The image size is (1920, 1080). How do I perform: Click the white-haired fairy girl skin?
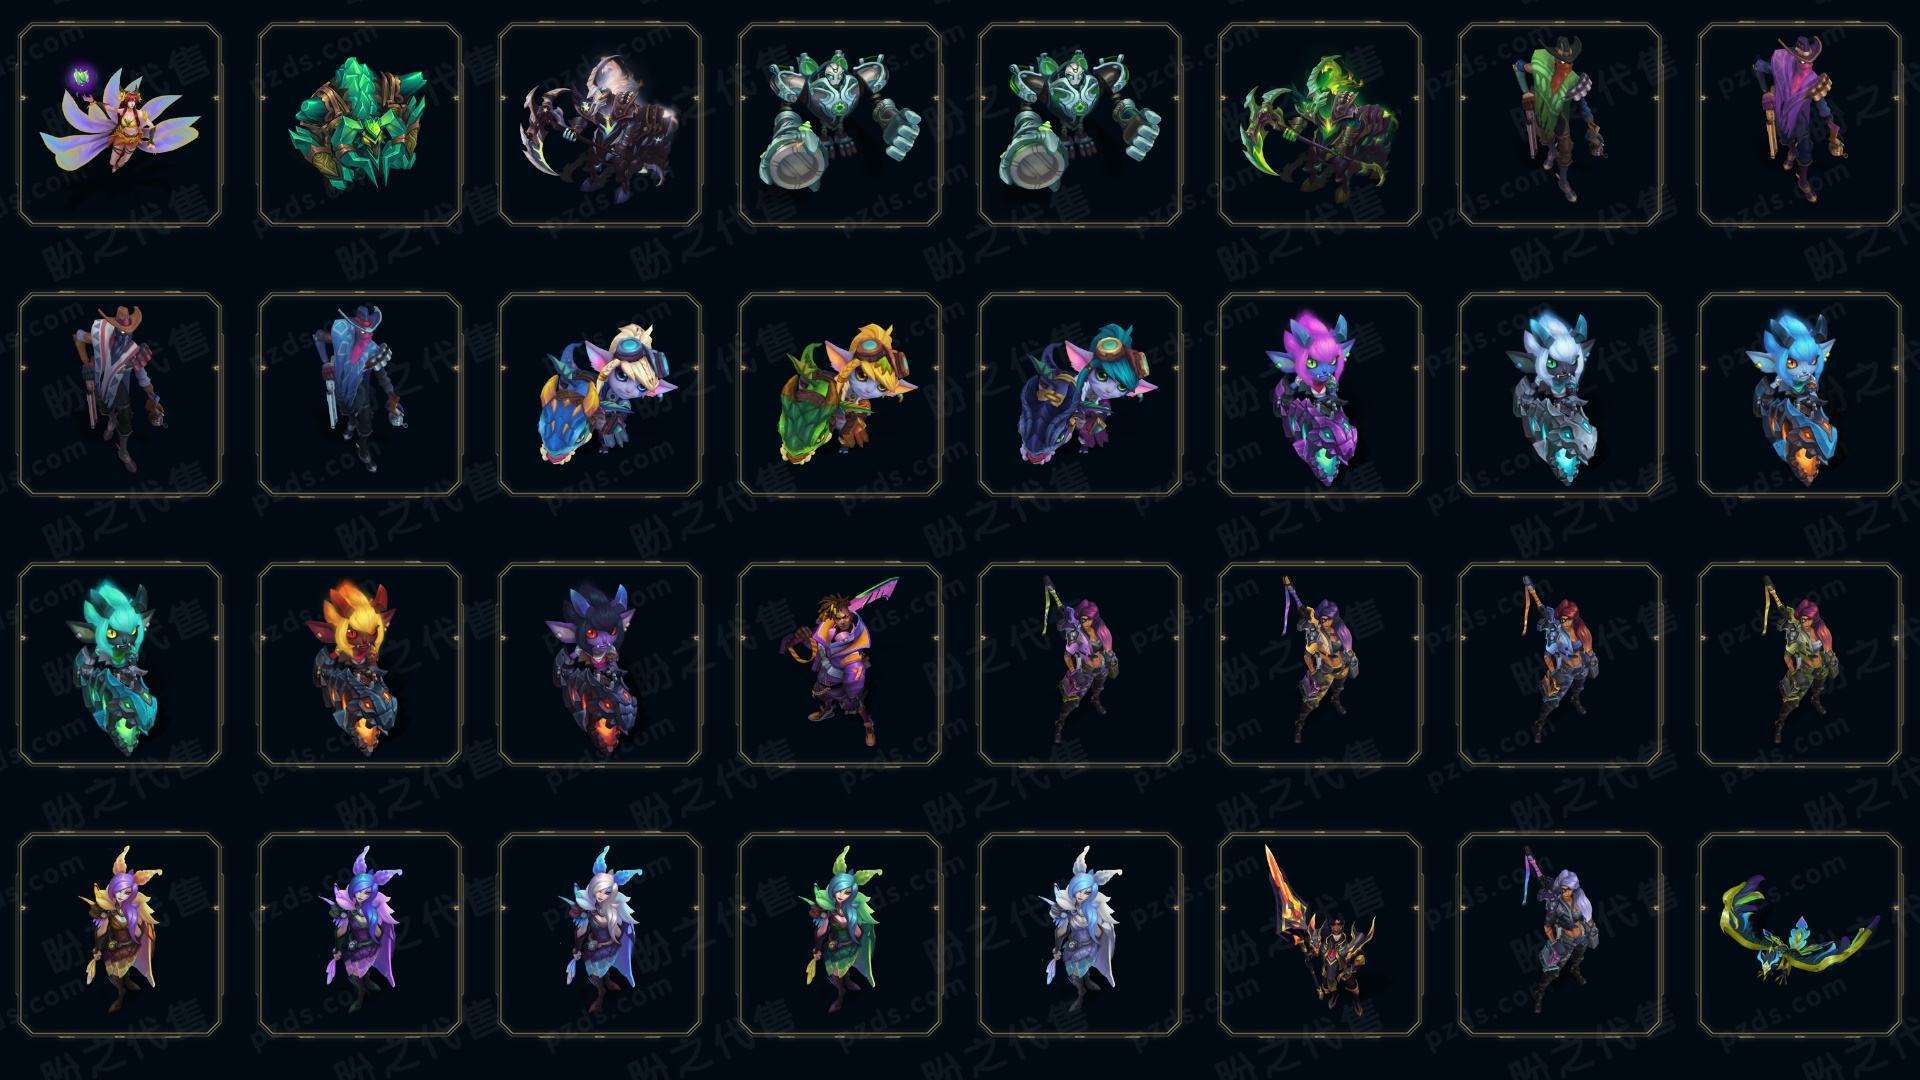tap(600, 935)
